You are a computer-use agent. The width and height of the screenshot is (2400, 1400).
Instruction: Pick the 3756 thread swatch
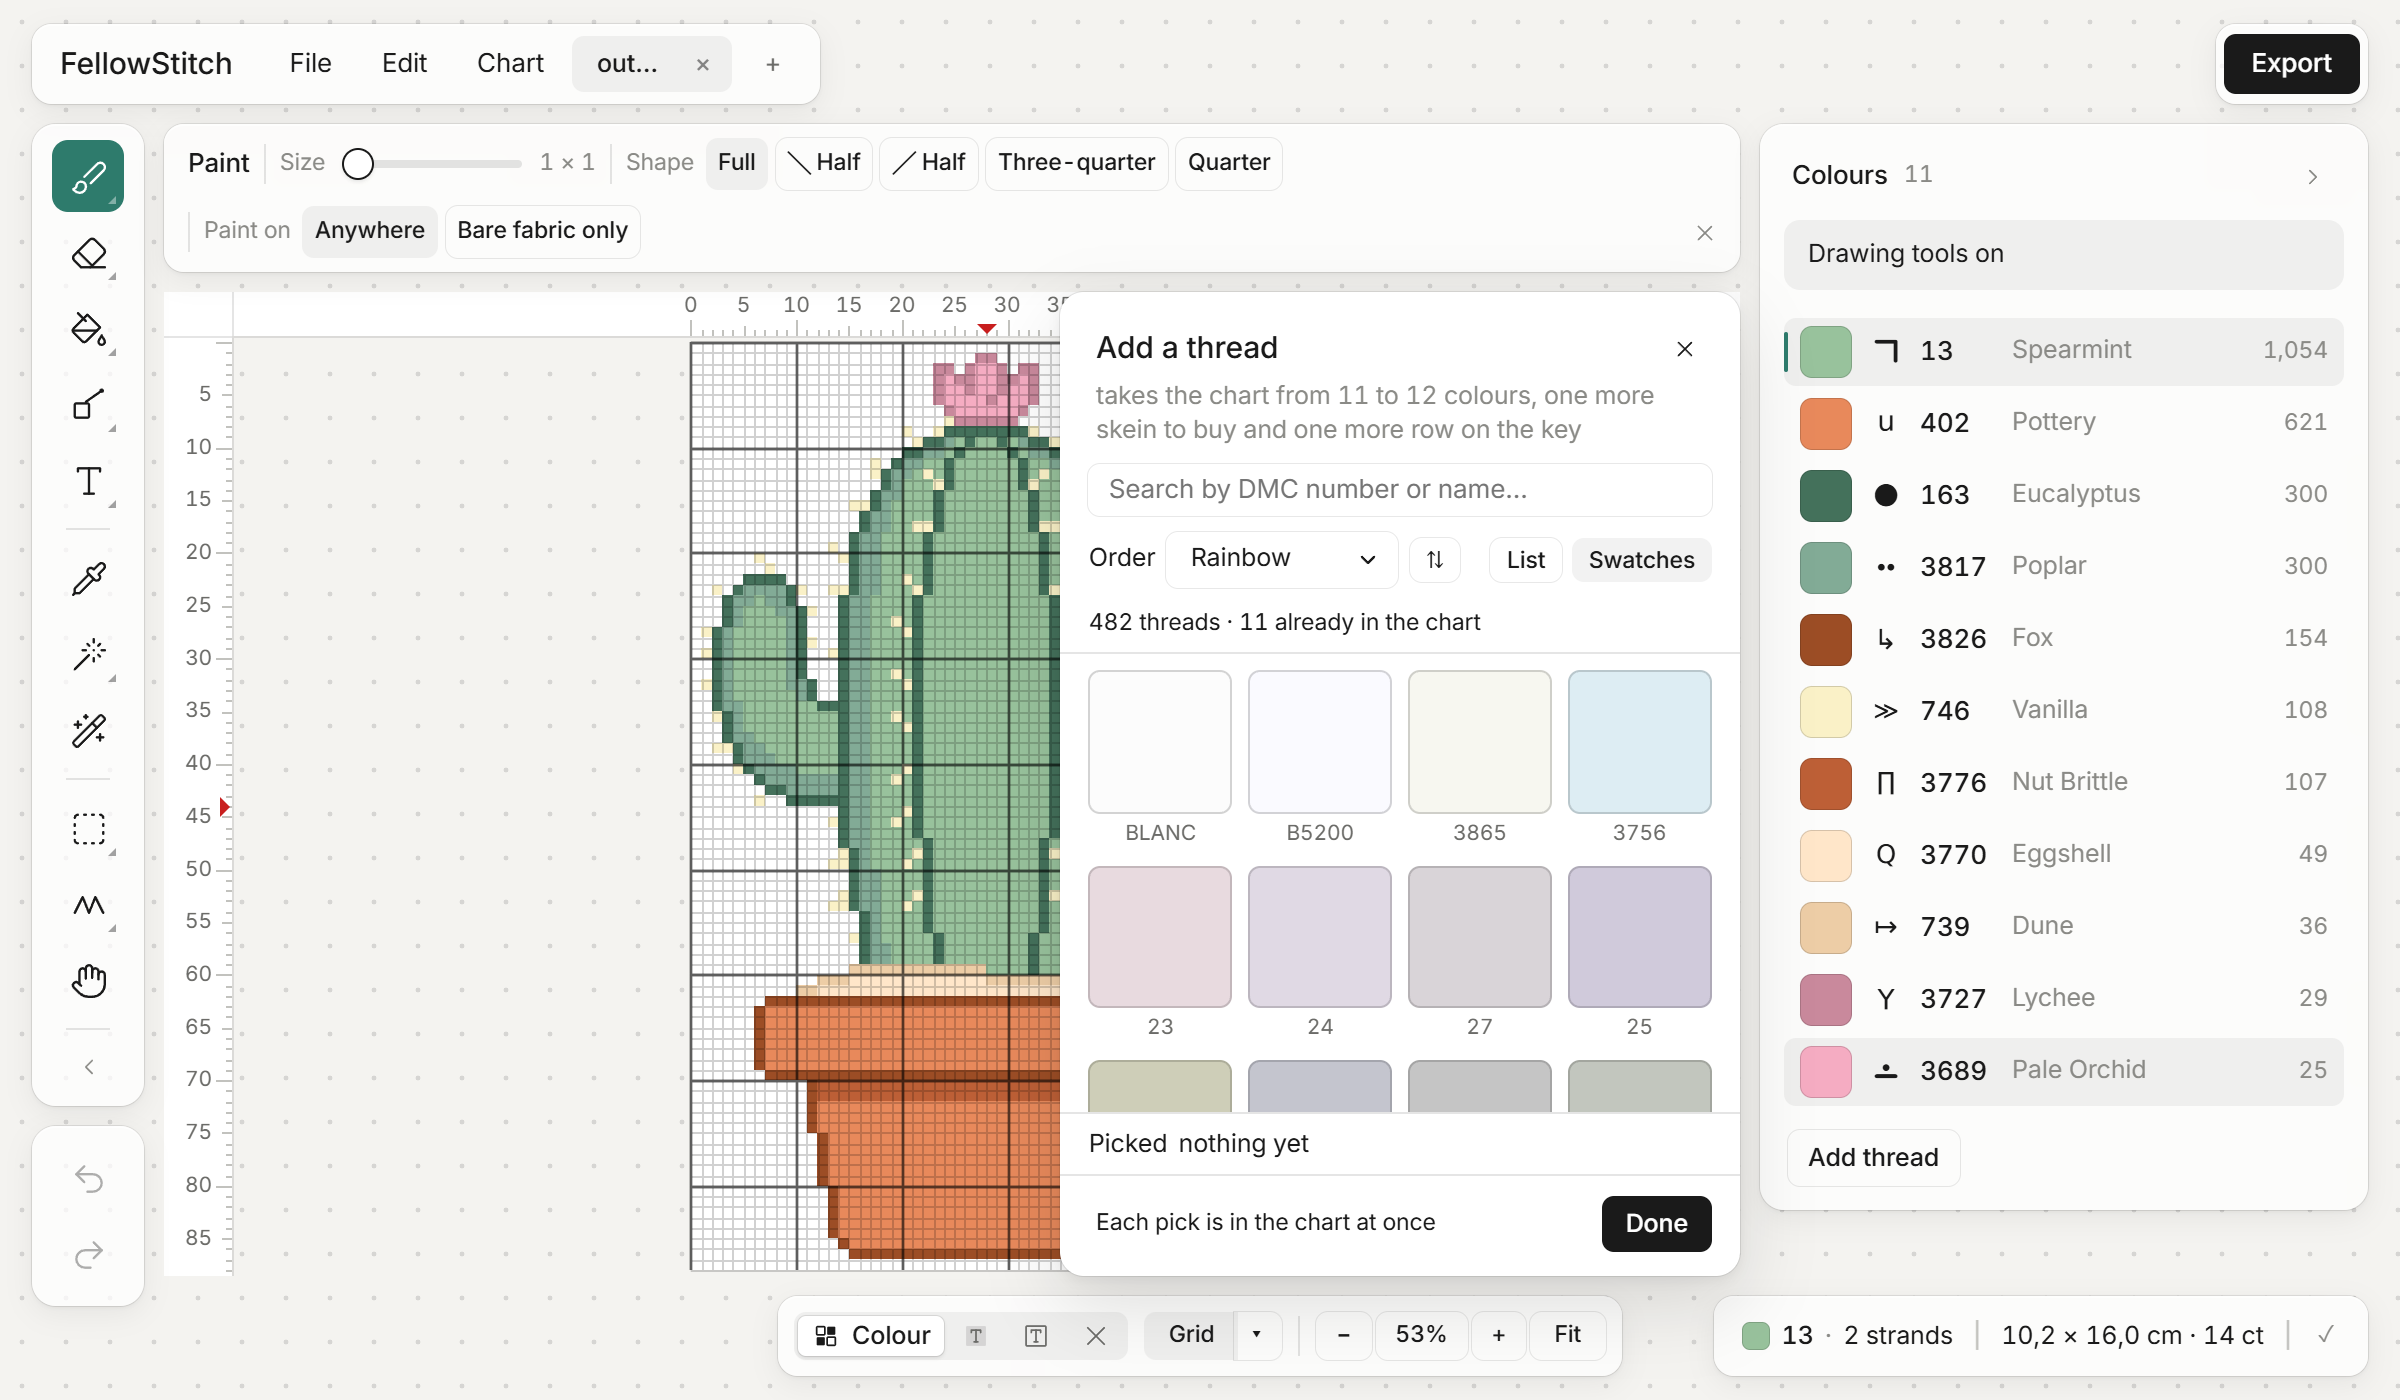(1639, 742)
